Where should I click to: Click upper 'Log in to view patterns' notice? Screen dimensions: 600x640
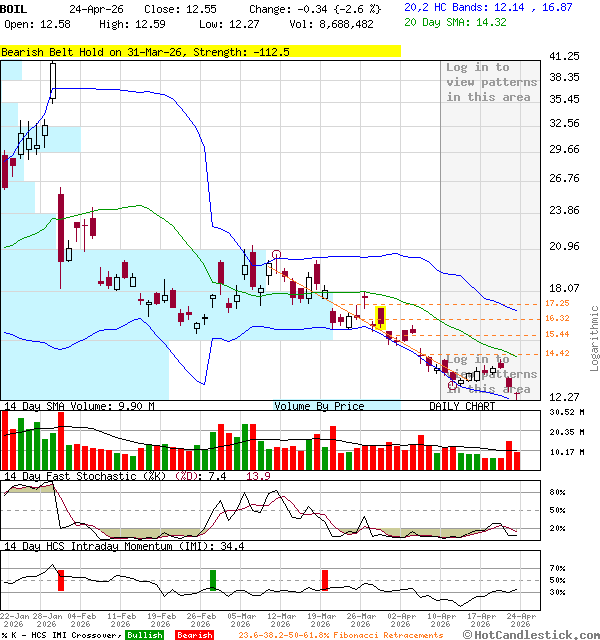[491, 82]
